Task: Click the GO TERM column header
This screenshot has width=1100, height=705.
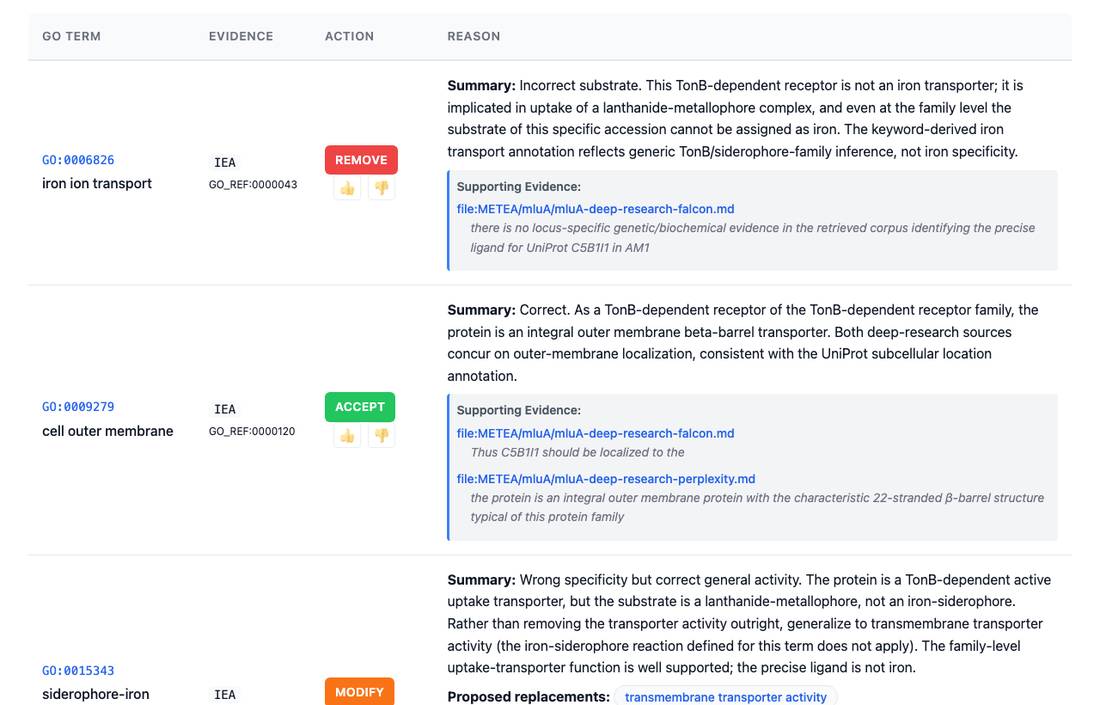Action: tap(72, 36)
